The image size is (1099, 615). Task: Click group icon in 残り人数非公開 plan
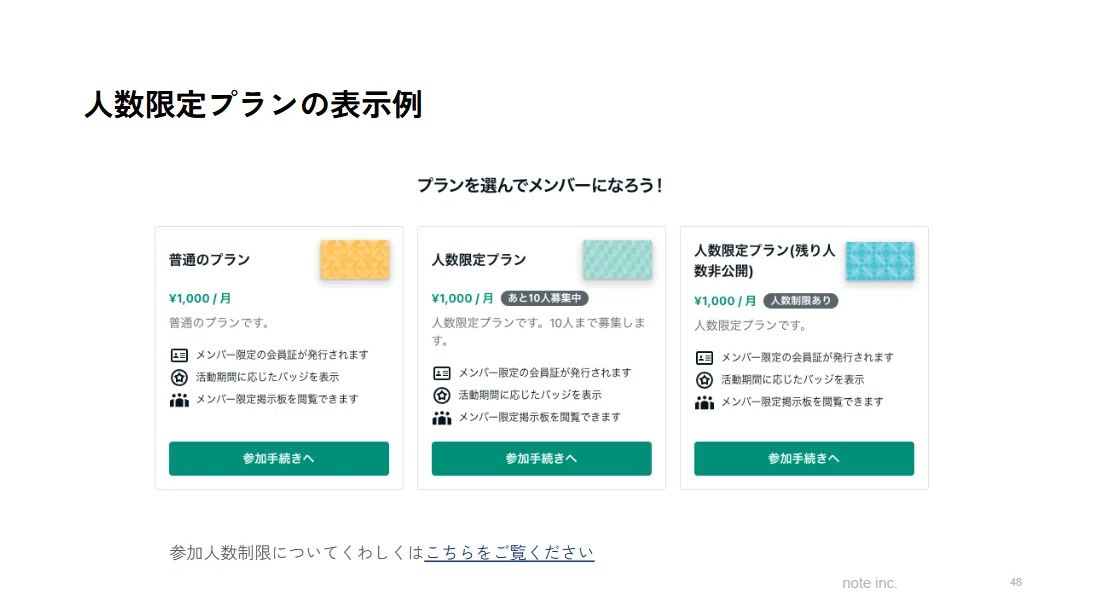tap(704, 403)
